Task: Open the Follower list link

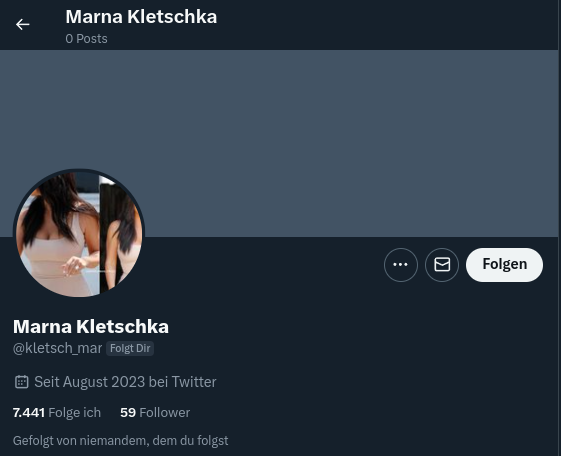Action: click(x=155, y=412)
